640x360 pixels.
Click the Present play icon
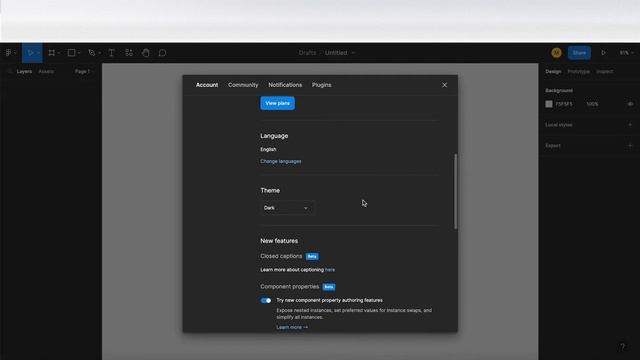[603, 53]
